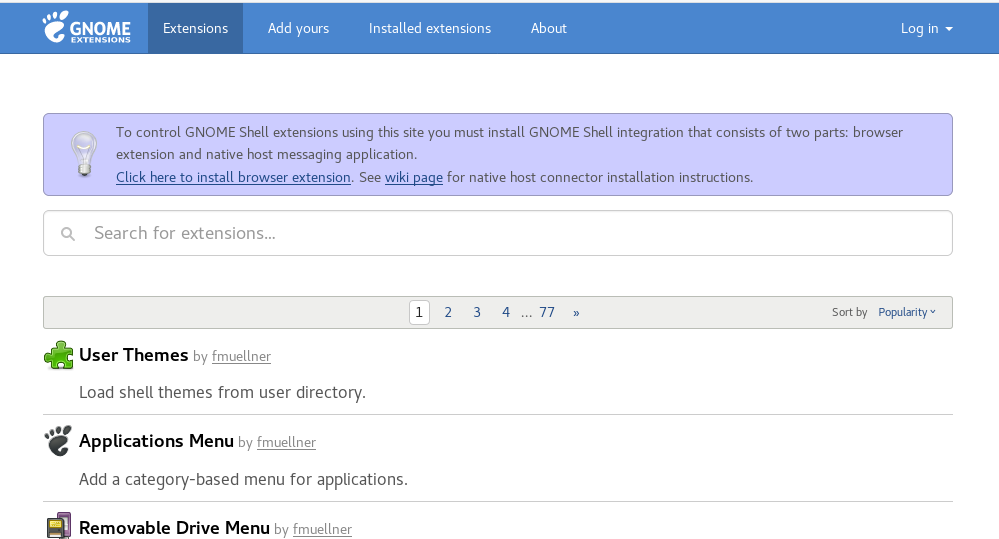Image resolution: width=999 pixels, height=539 pixels.
Task: Expand the Log in dropdown
Action: point(926,28)
